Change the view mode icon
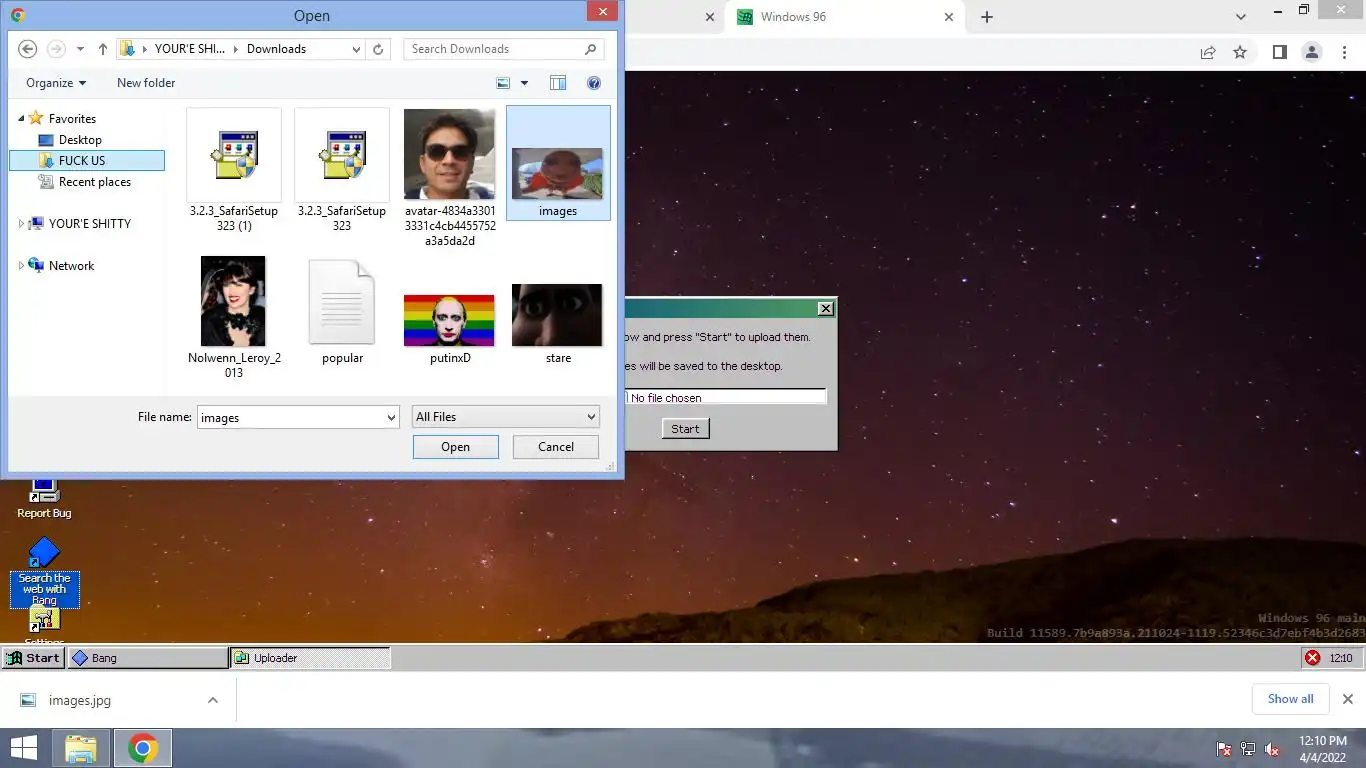The height and width of the screenshot is (768, 1366). (x=503, y=83)
